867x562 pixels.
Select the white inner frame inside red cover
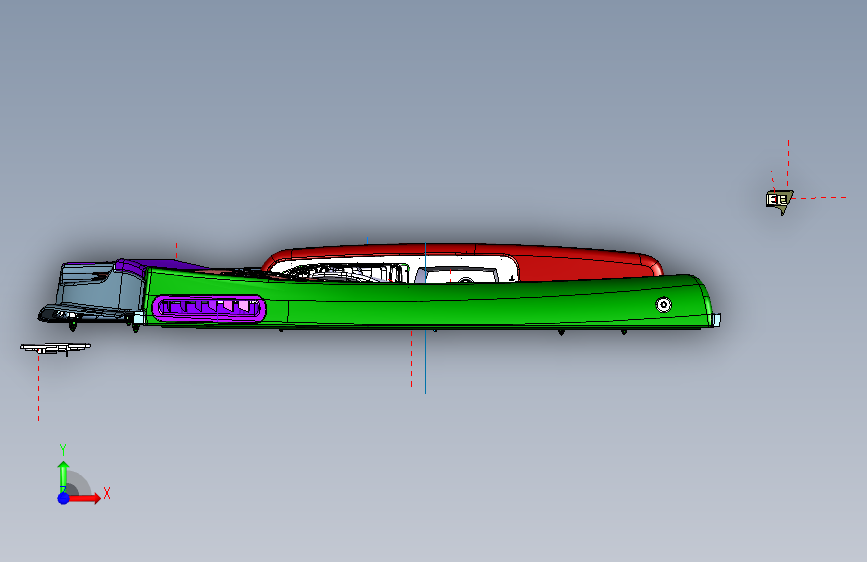pos(393,269)
